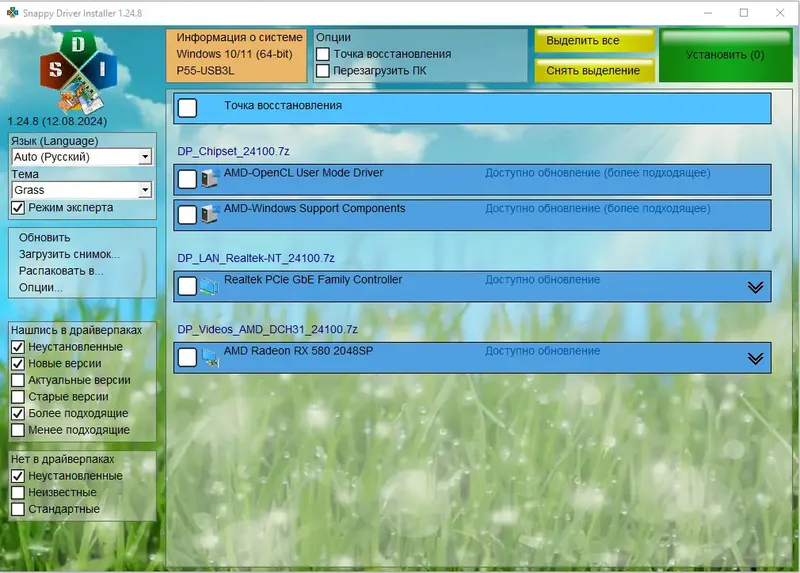
Task: Open the Тема Grass dropdown
Action: tap(82, 190)
